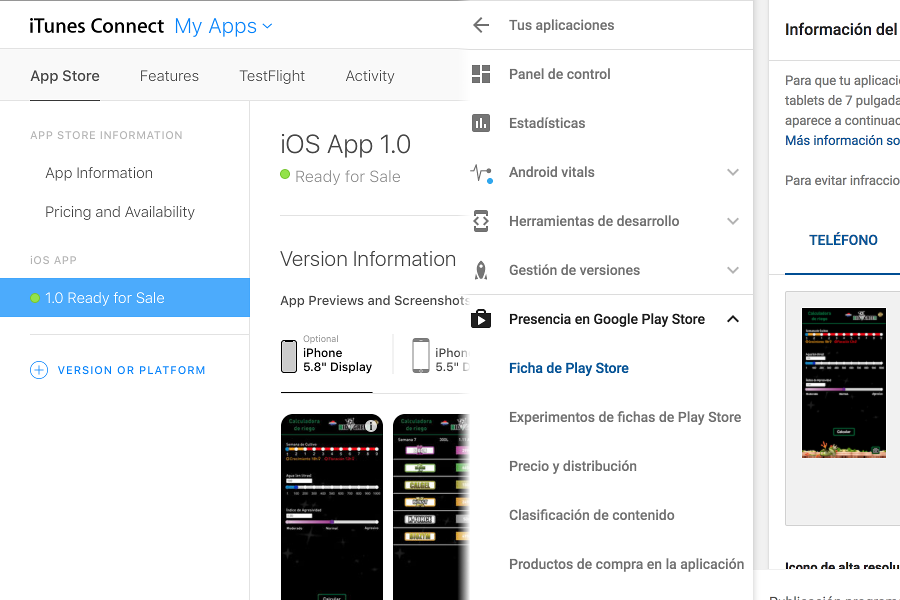This screenshot has height=600, width=900.
Task: Click the Herramientas de desarrollo code icon
Action: coord(481,221)
